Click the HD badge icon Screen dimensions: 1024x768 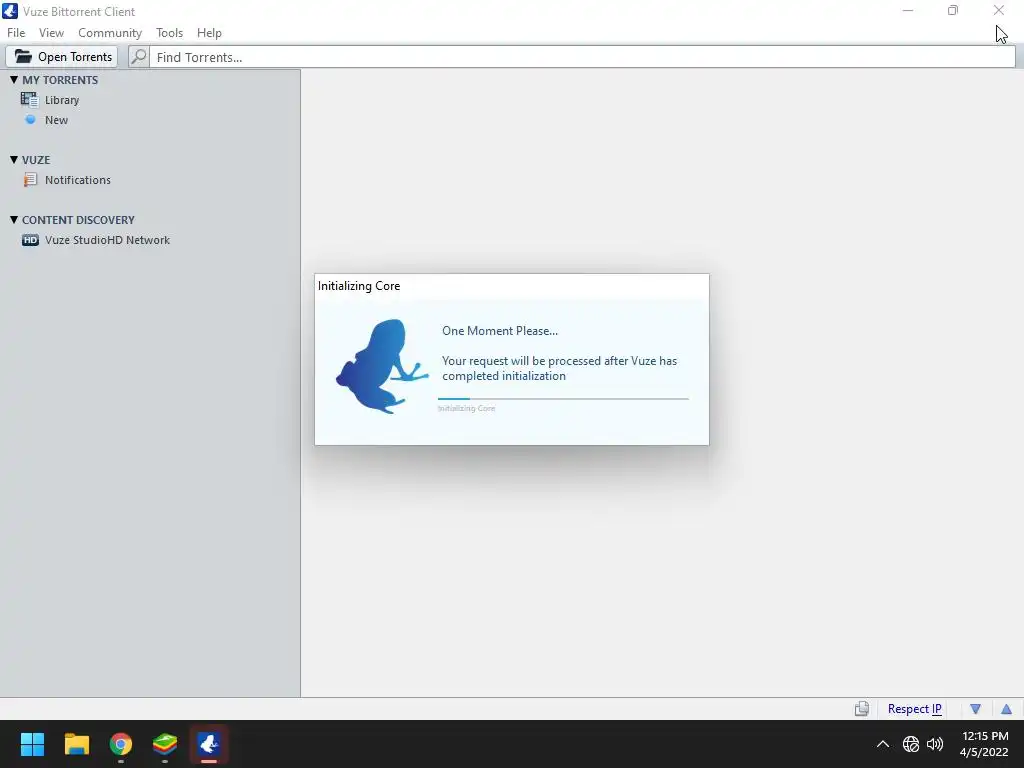[30, 240]
